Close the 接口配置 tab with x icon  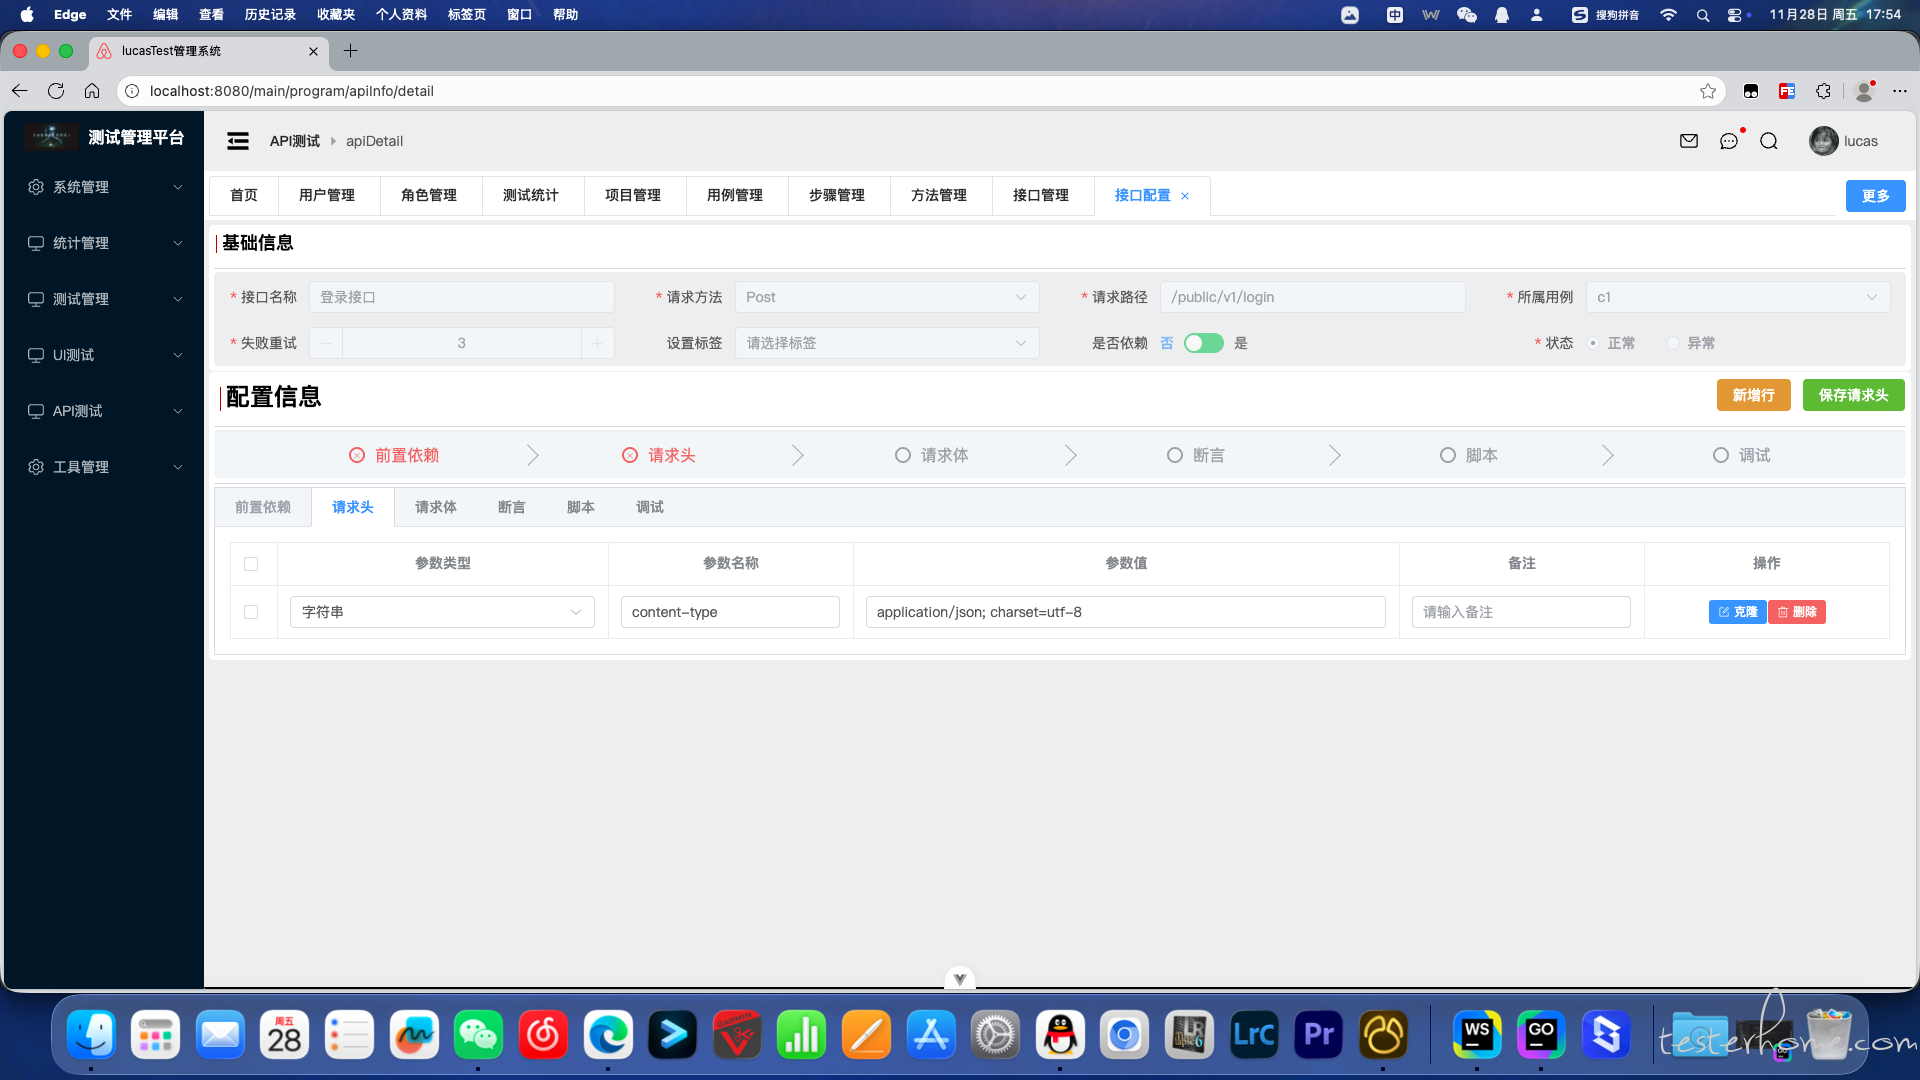point(1185,196)
